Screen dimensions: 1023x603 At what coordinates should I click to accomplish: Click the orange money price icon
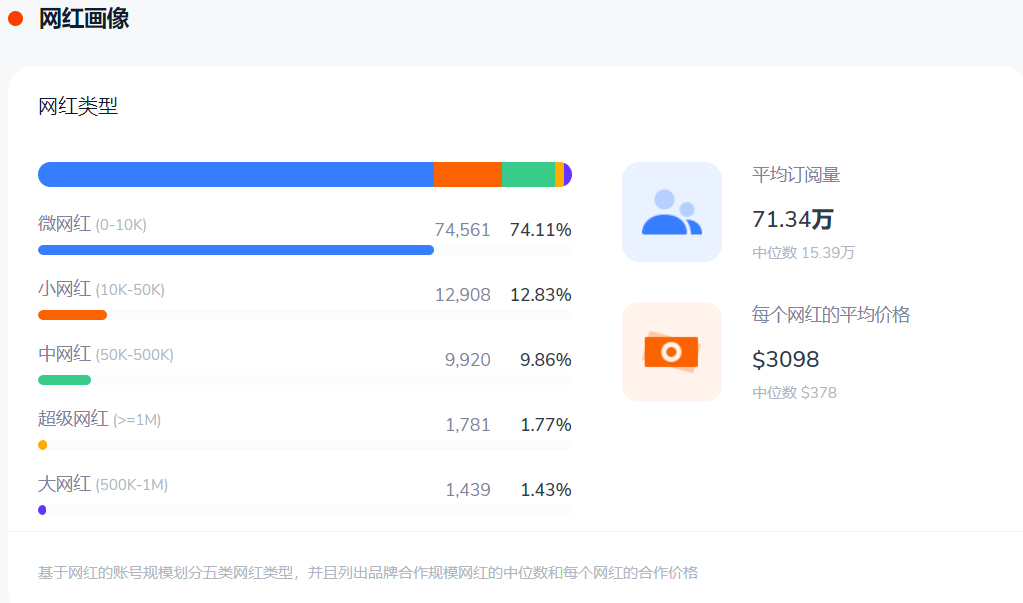671,352
